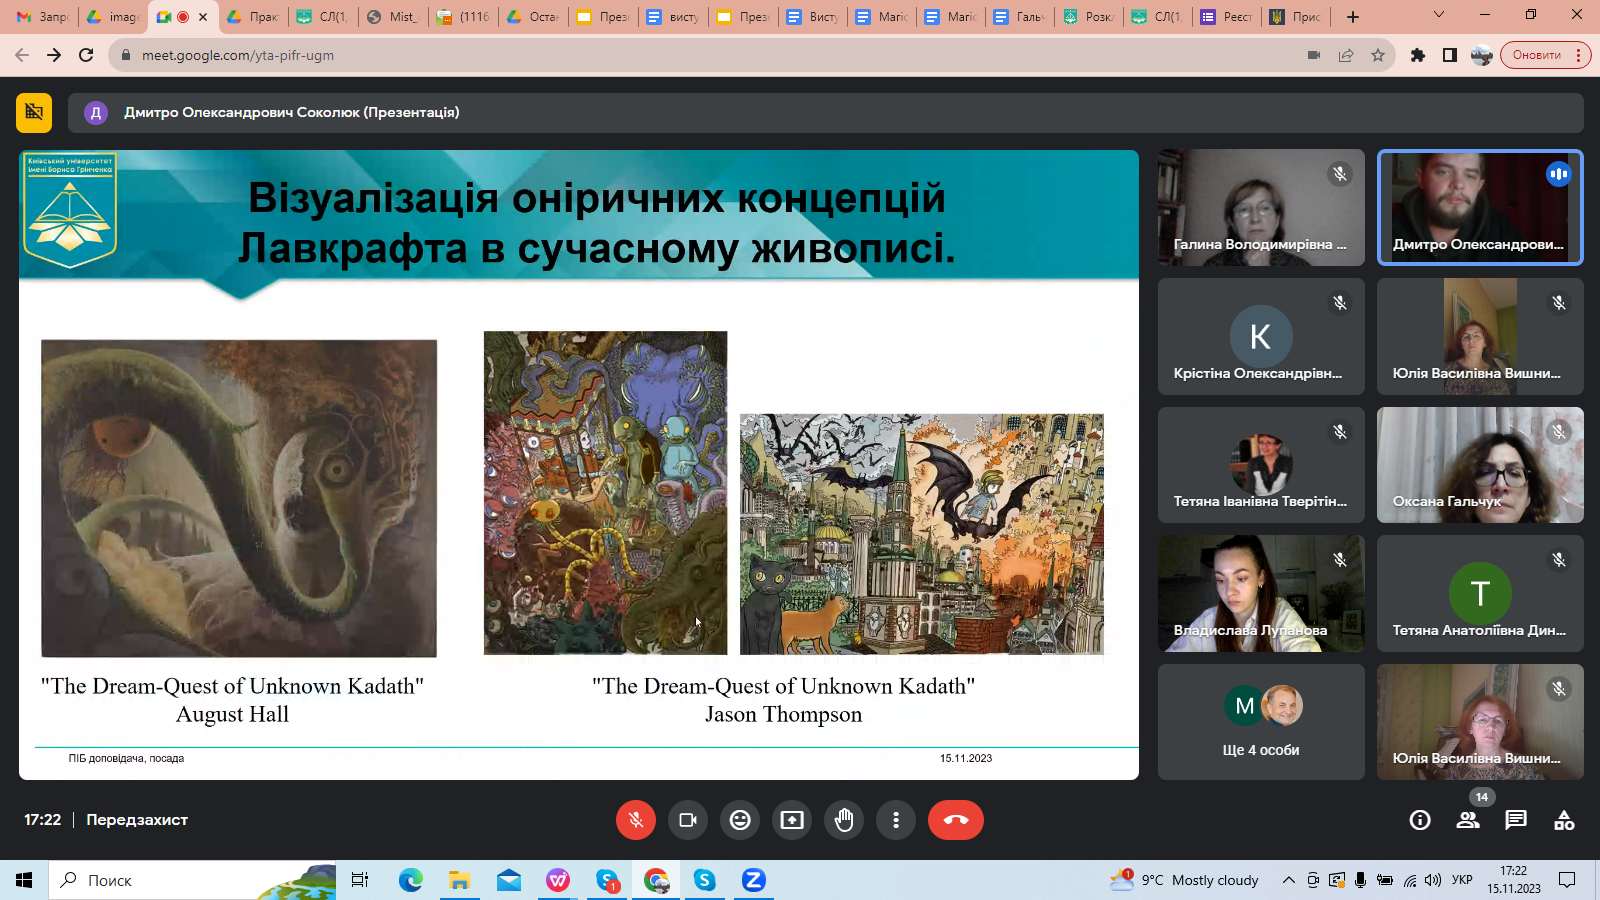Screen dimensions: 1600x900
Task: Click the Оновити browser update button
Action: click(1536, 55)
